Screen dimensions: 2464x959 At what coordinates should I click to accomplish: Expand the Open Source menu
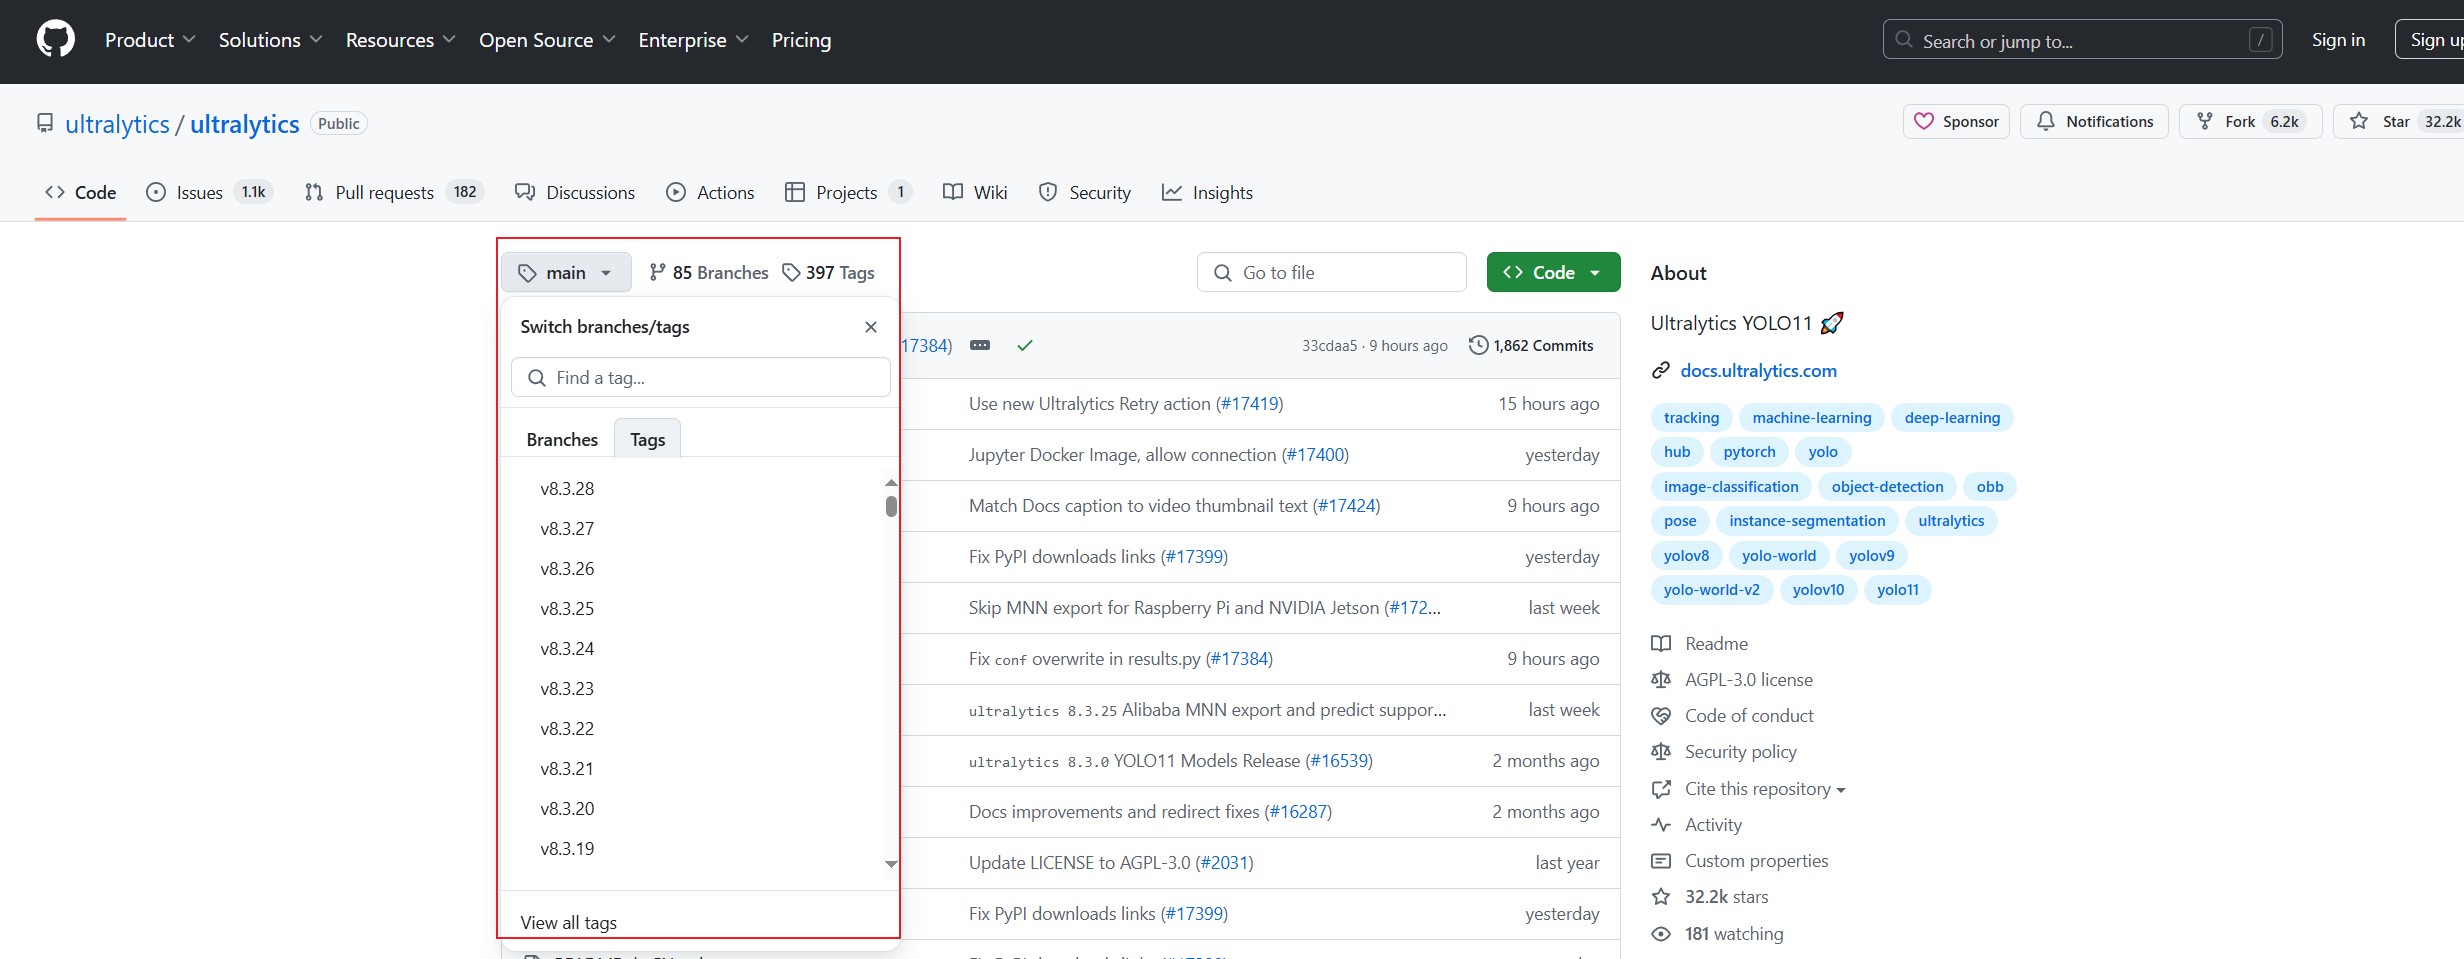[x=547, y=40]
